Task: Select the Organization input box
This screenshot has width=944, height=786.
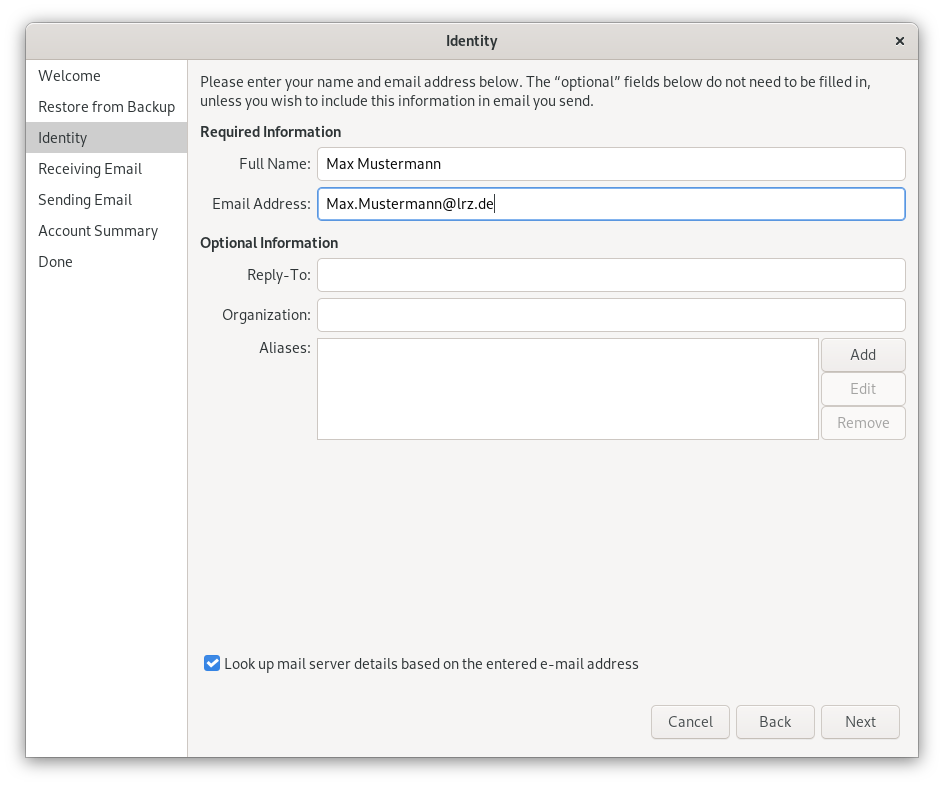Action: 610,315
